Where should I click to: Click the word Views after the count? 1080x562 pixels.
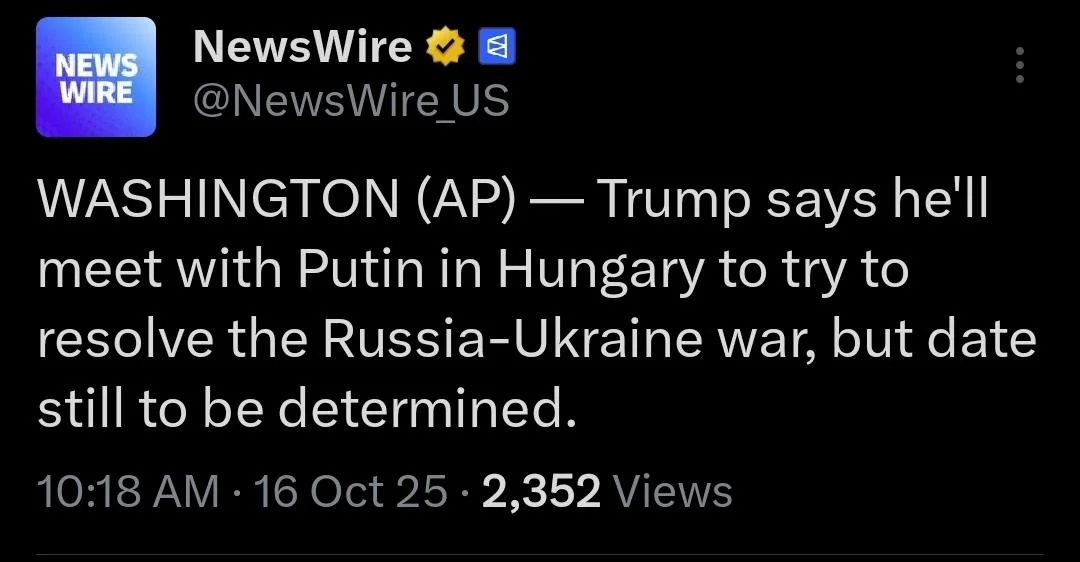[672, 492]
